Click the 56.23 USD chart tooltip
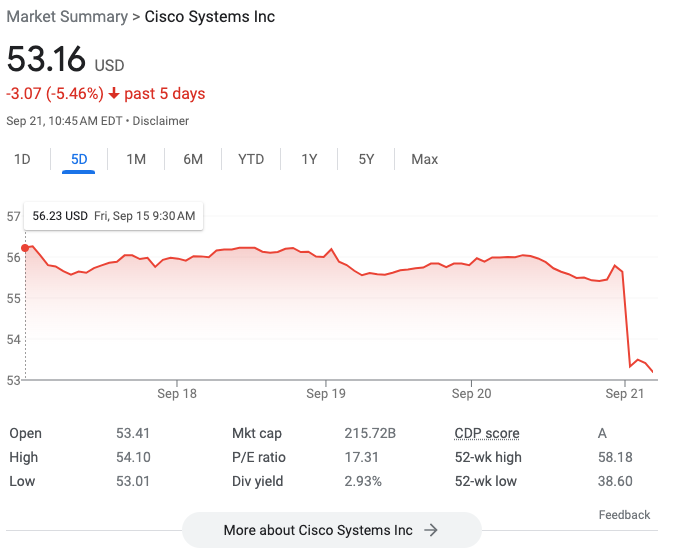696x549 pixels. 114,216
